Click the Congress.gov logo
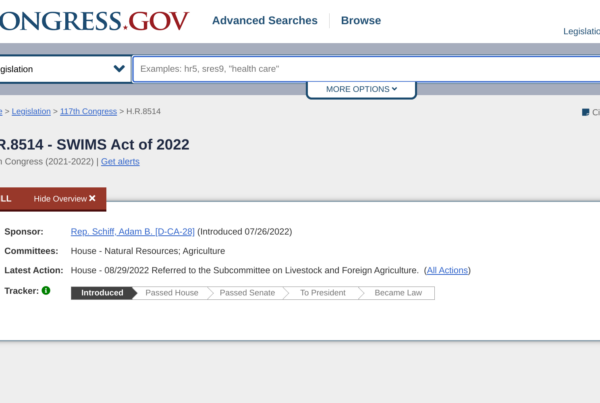 (94, 21)
